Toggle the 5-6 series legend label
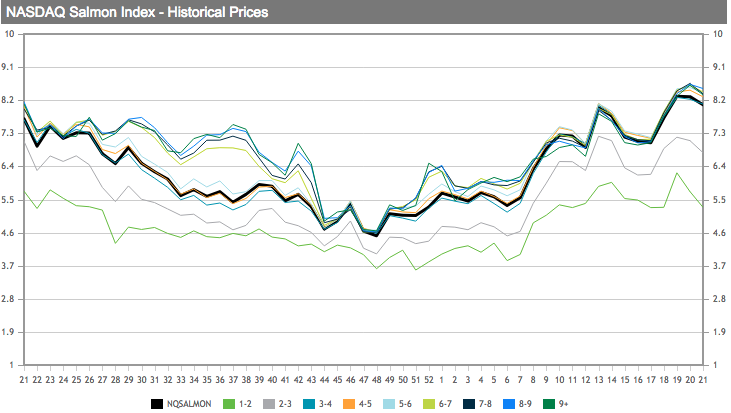Image resolution: width=731 pixels, height=413 pixels. tap(406, 404)
